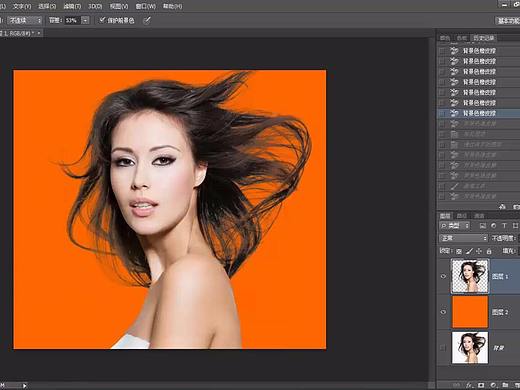This screenshot has height=390, width=520.
Task: Create new document from current history state
Action: pos(502,207)
